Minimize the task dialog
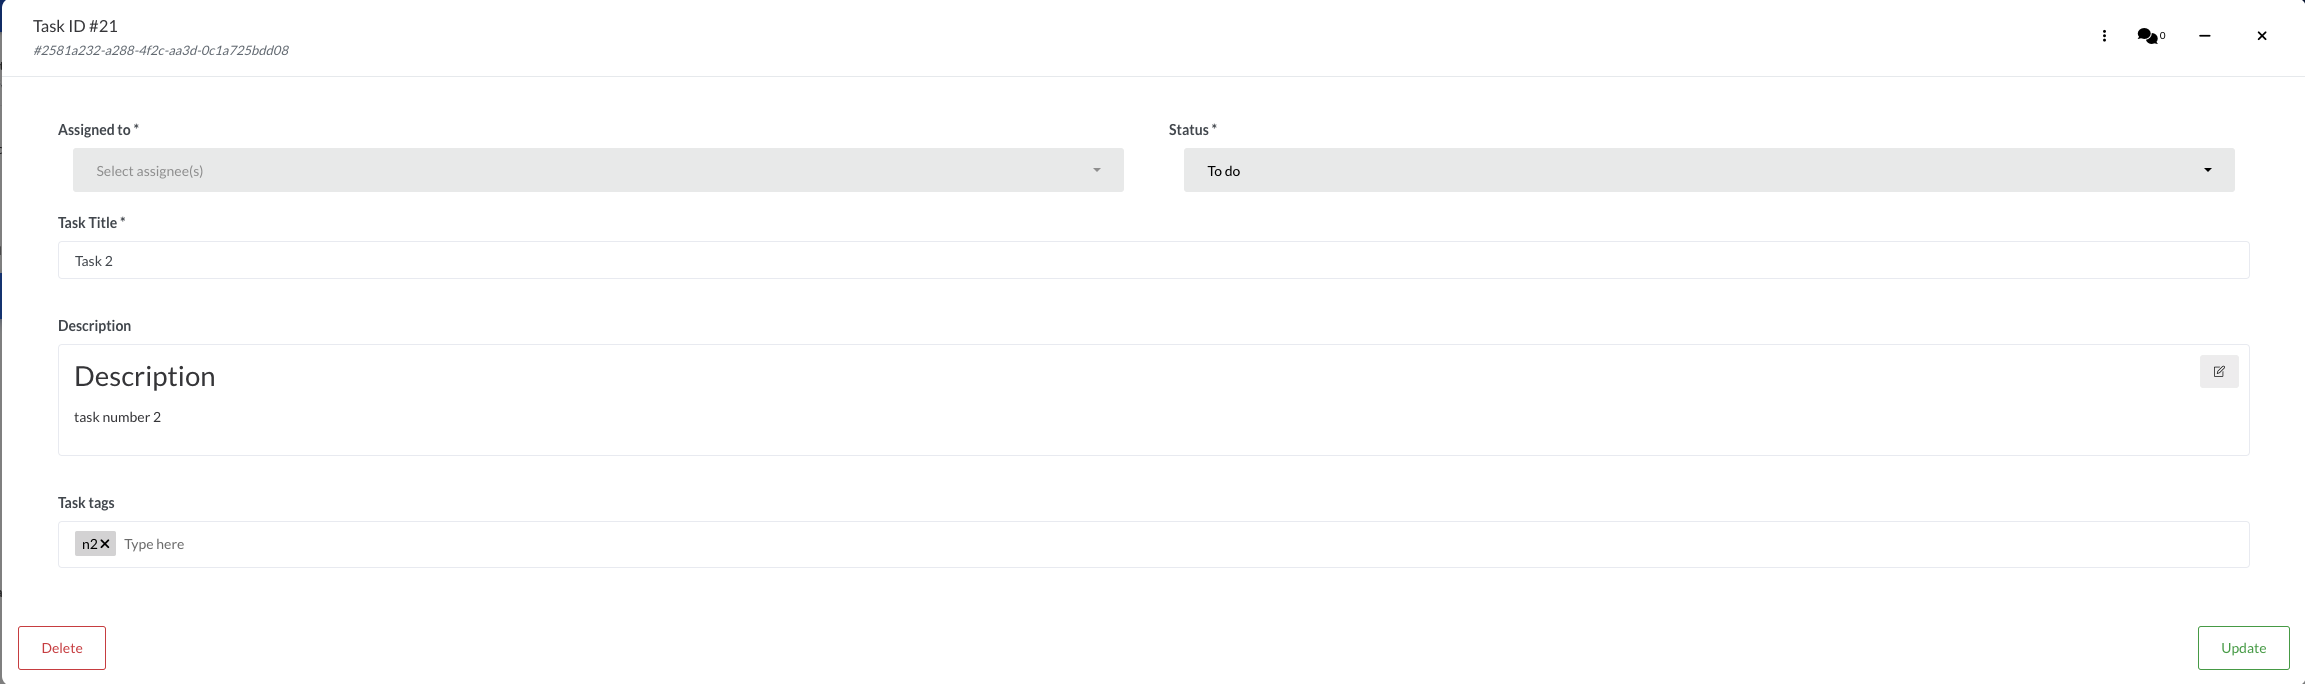Viewport: 2305px width, 684px height. 2204,36
